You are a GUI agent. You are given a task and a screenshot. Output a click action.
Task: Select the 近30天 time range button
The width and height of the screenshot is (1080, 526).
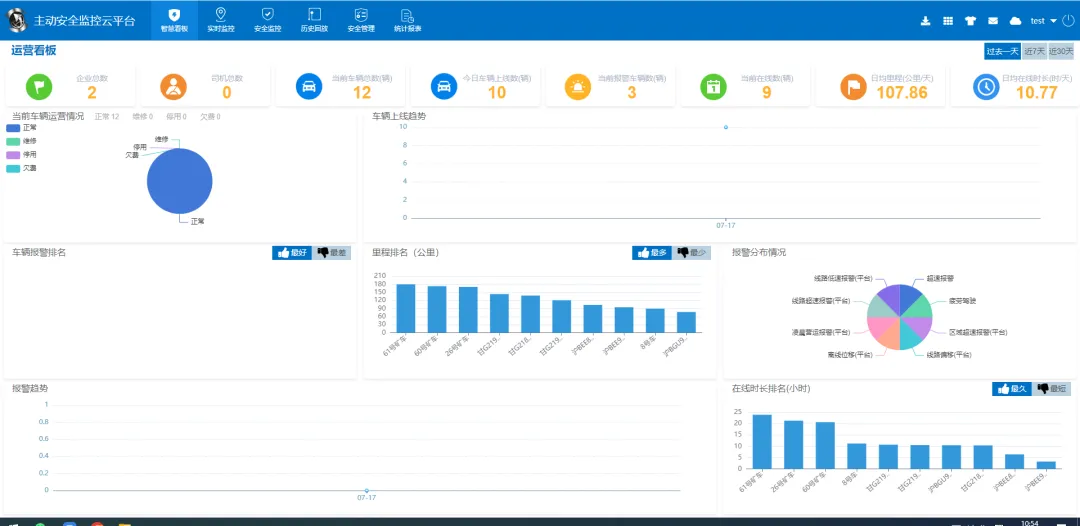(x=1060, y=51)
